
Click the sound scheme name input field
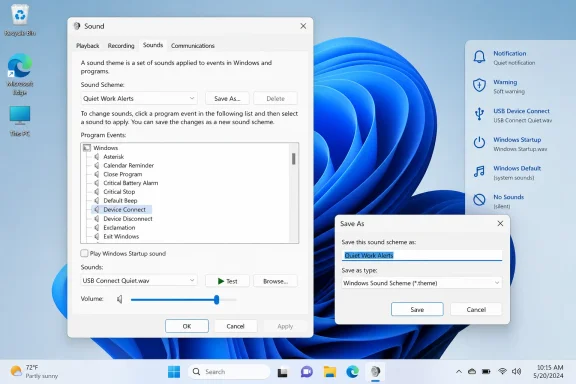click(422, 255)
